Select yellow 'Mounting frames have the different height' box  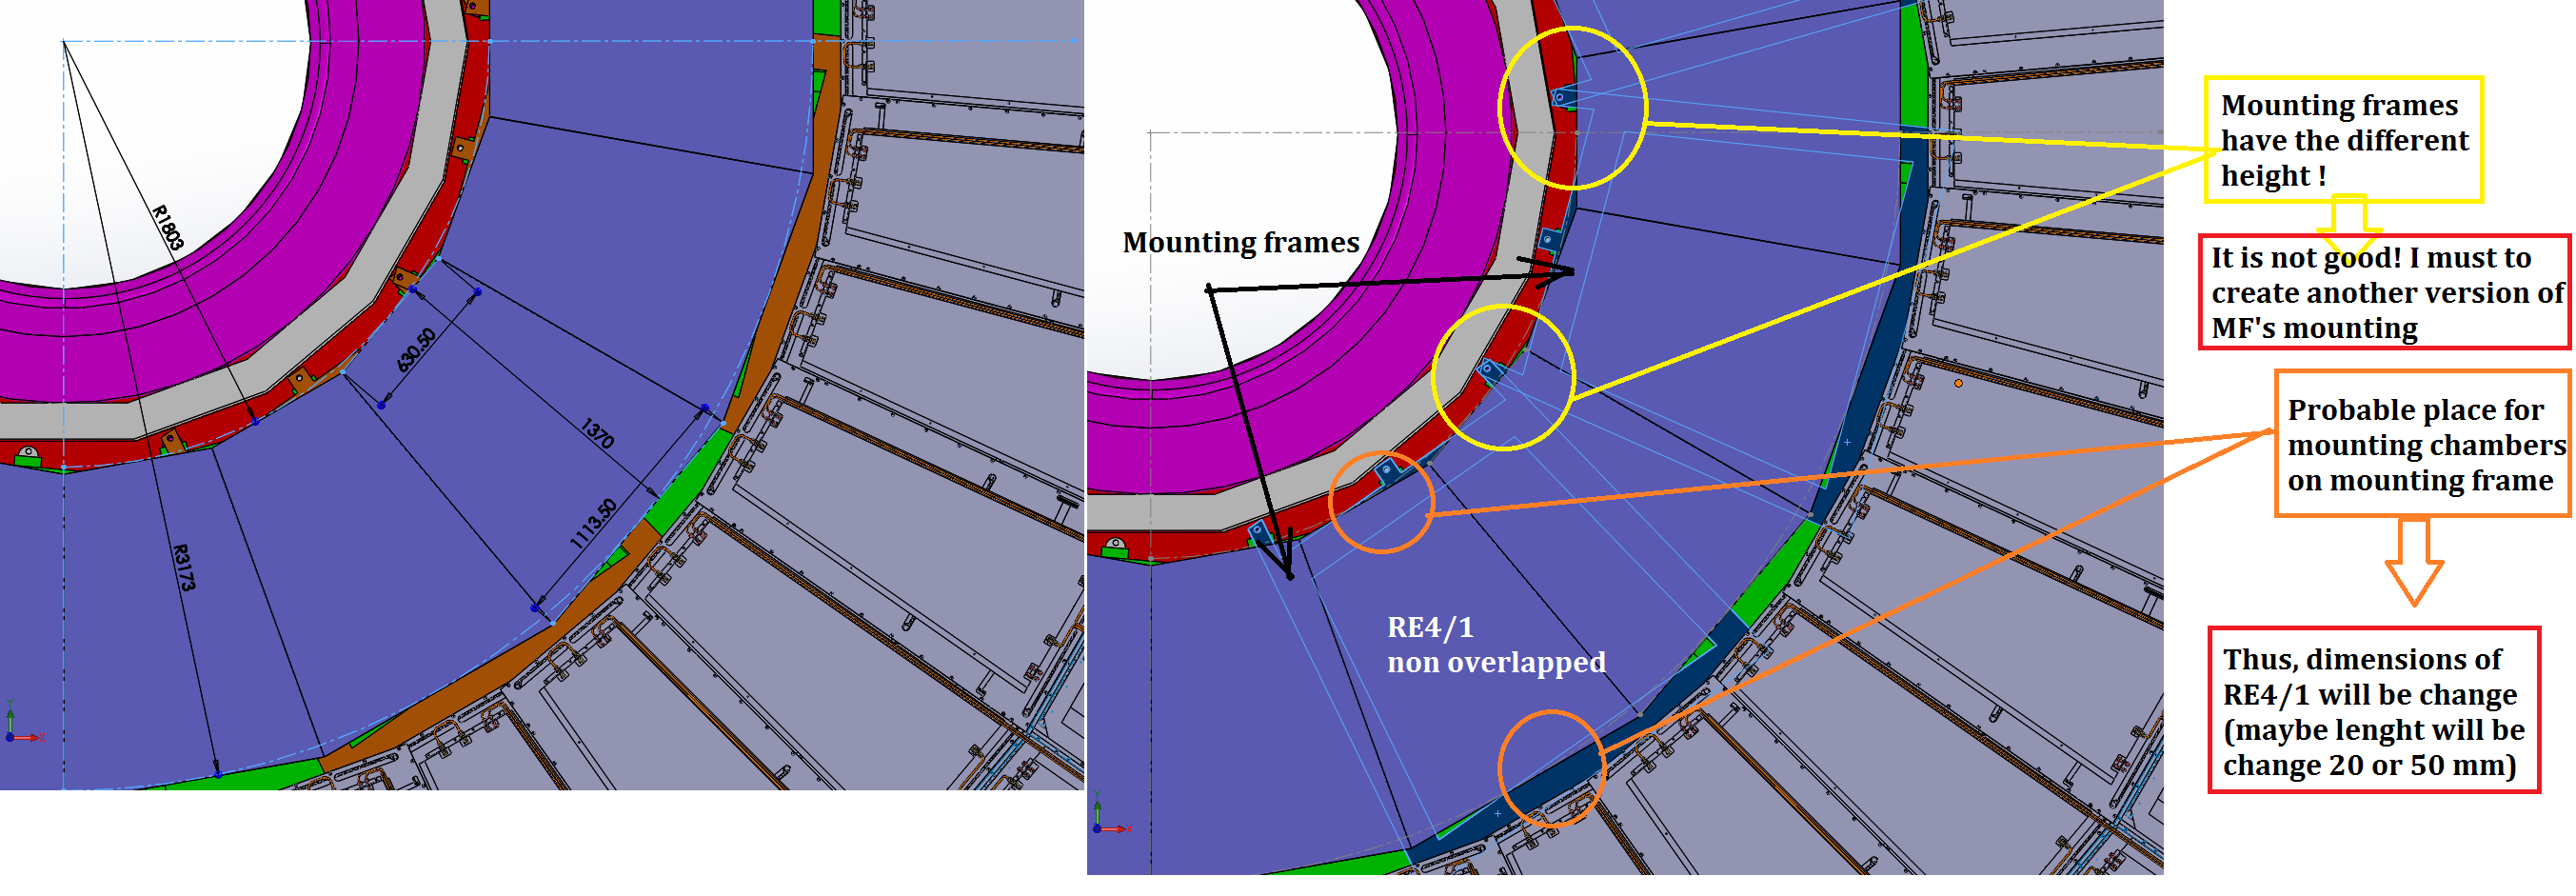point(2342,140)
